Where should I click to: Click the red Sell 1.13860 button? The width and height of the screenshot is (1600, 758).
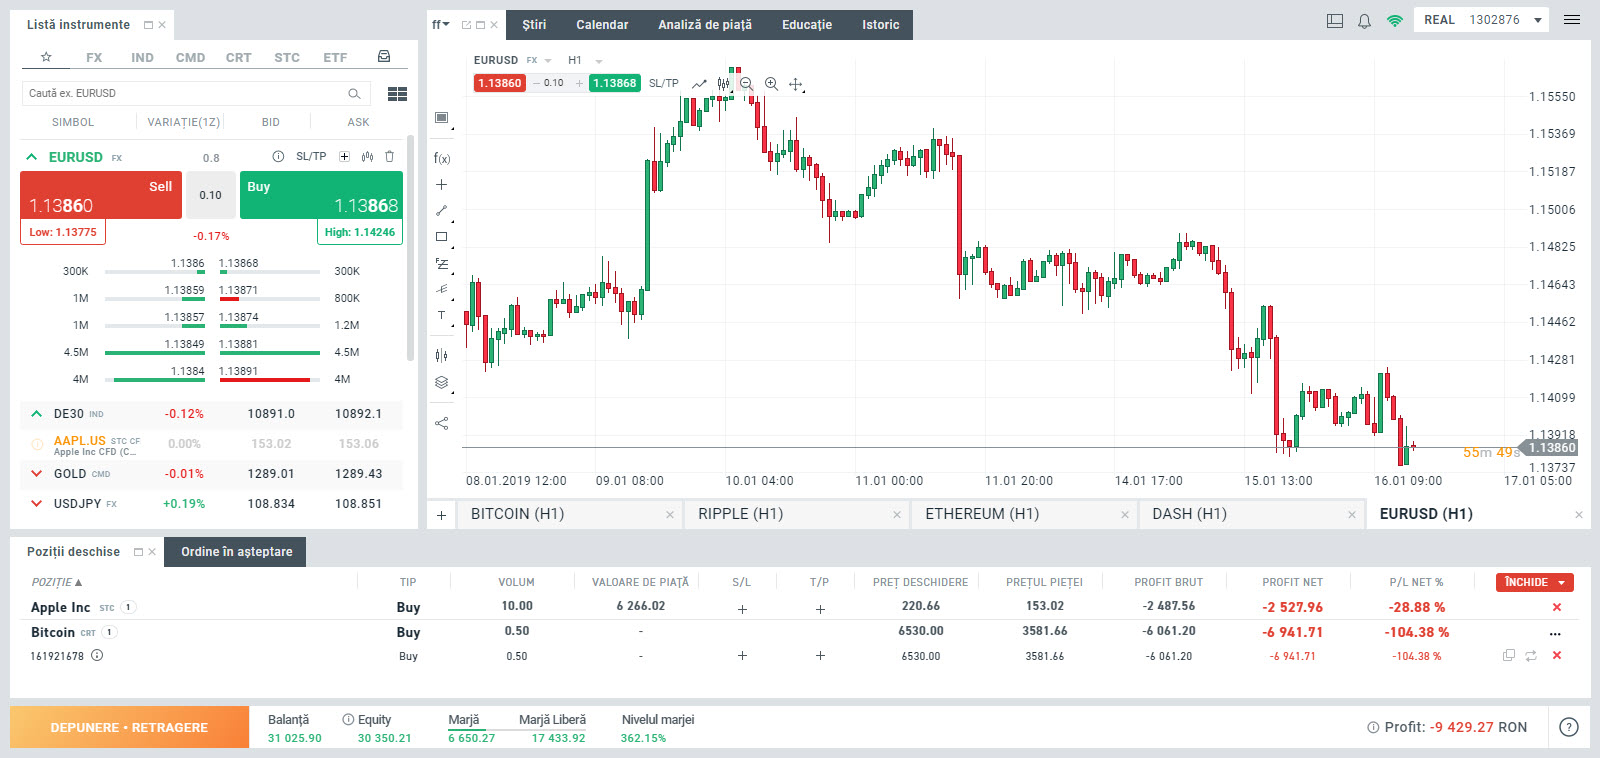(x=101, y=195)
